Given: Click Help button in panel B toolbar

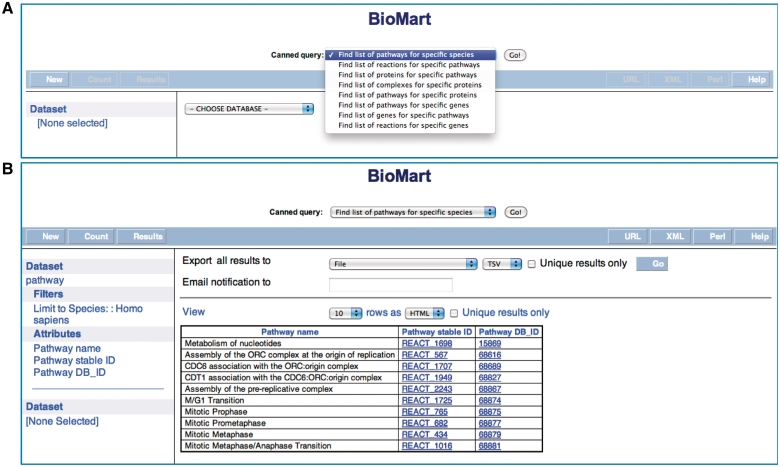Looking at the screenshot, I should tap(755, 237).
